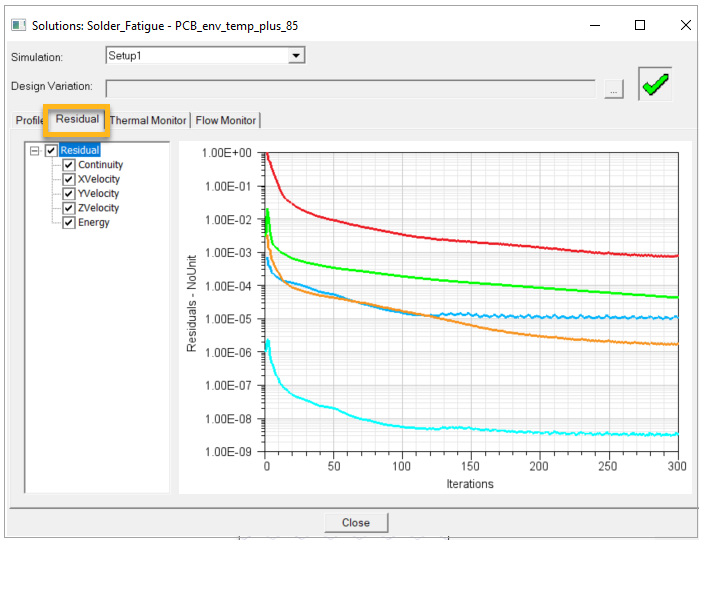Click the green checkmark validation icon

click(x=655, y=87)
